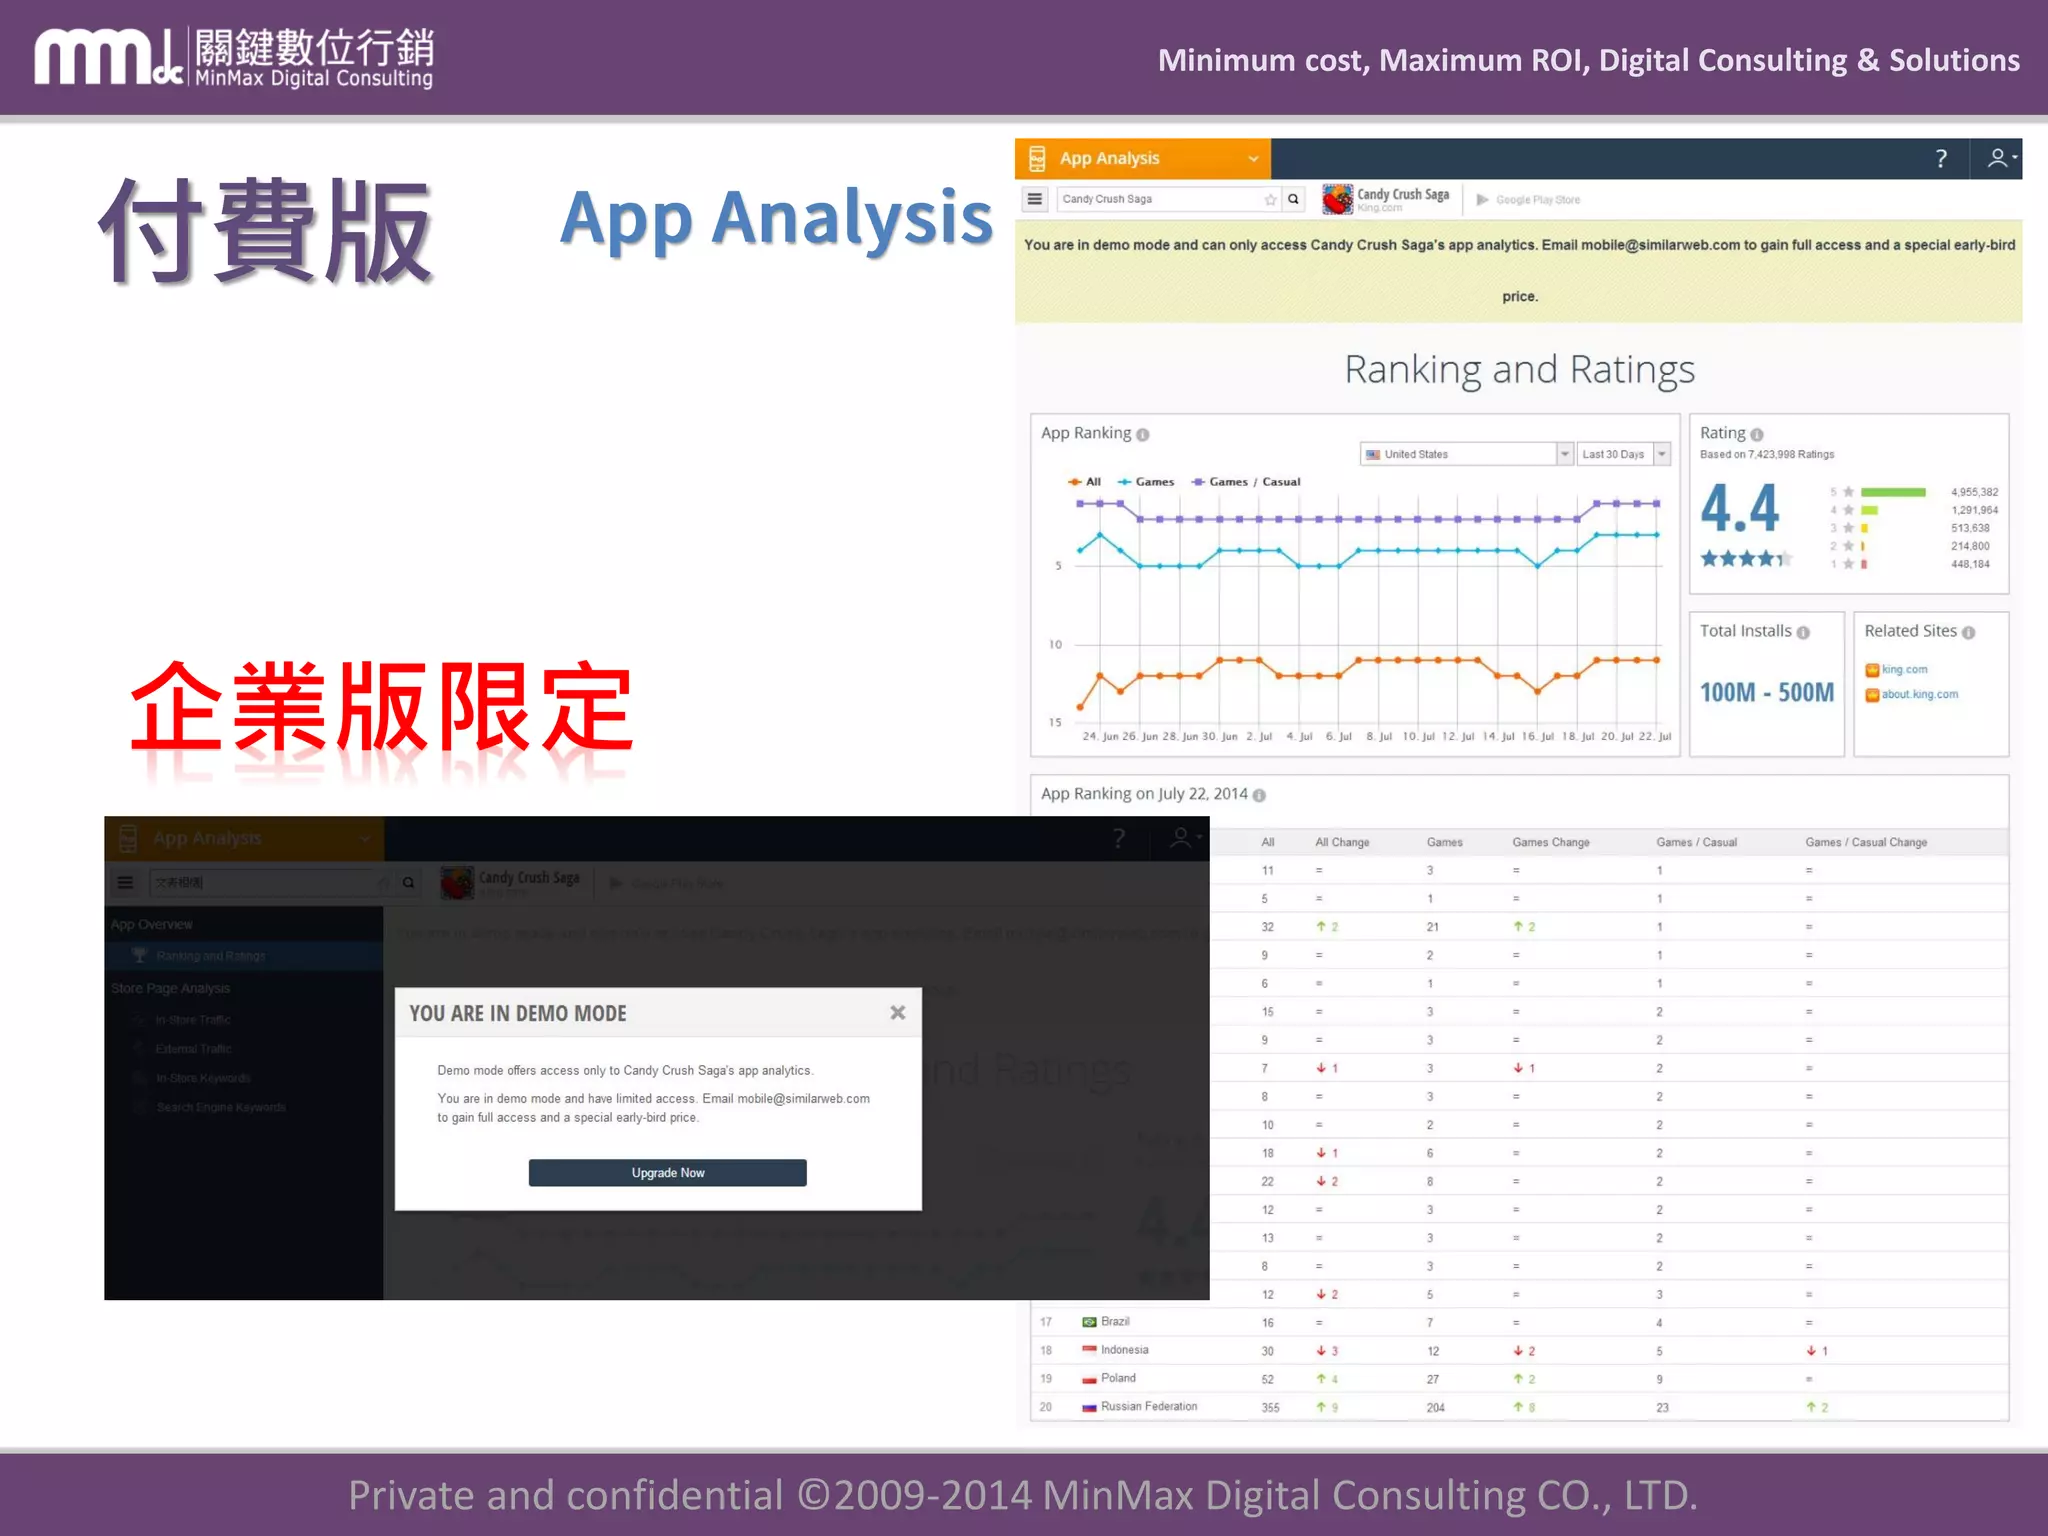Click the Candy Crush Saga app icon in right screenshot
Image resolution: width=2048 pixels, height=1536 pixels.
[x=1337, y=199]
